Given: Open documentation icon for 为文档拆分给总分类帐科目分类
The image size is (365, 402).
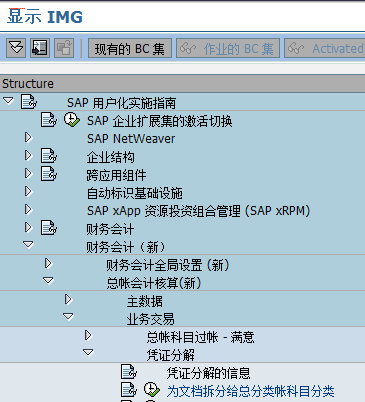Looking at the screenshot, I should (x=129, y=390).
